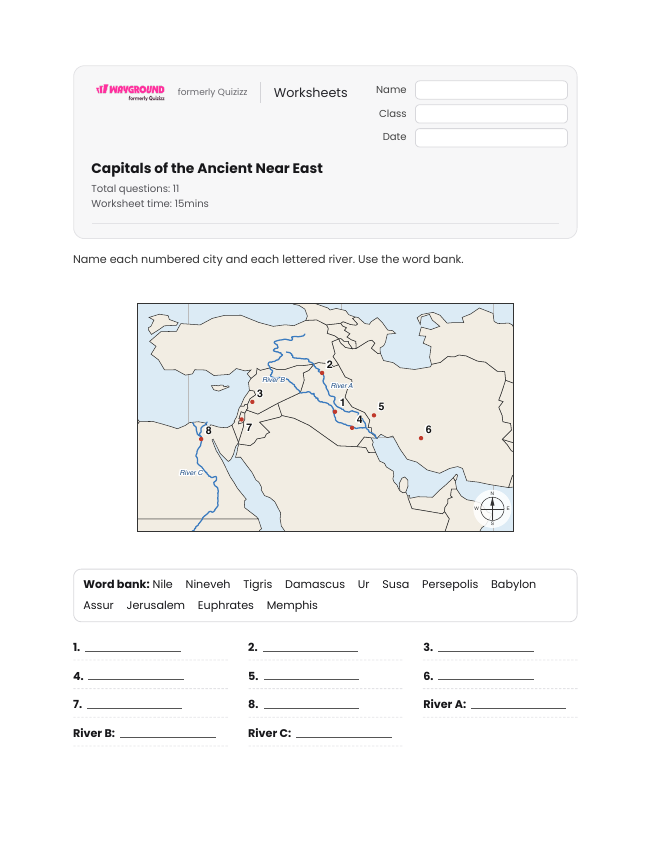Click the answer blank for number 3
Viewport: 650px width, 842px height.
(486, 647)
